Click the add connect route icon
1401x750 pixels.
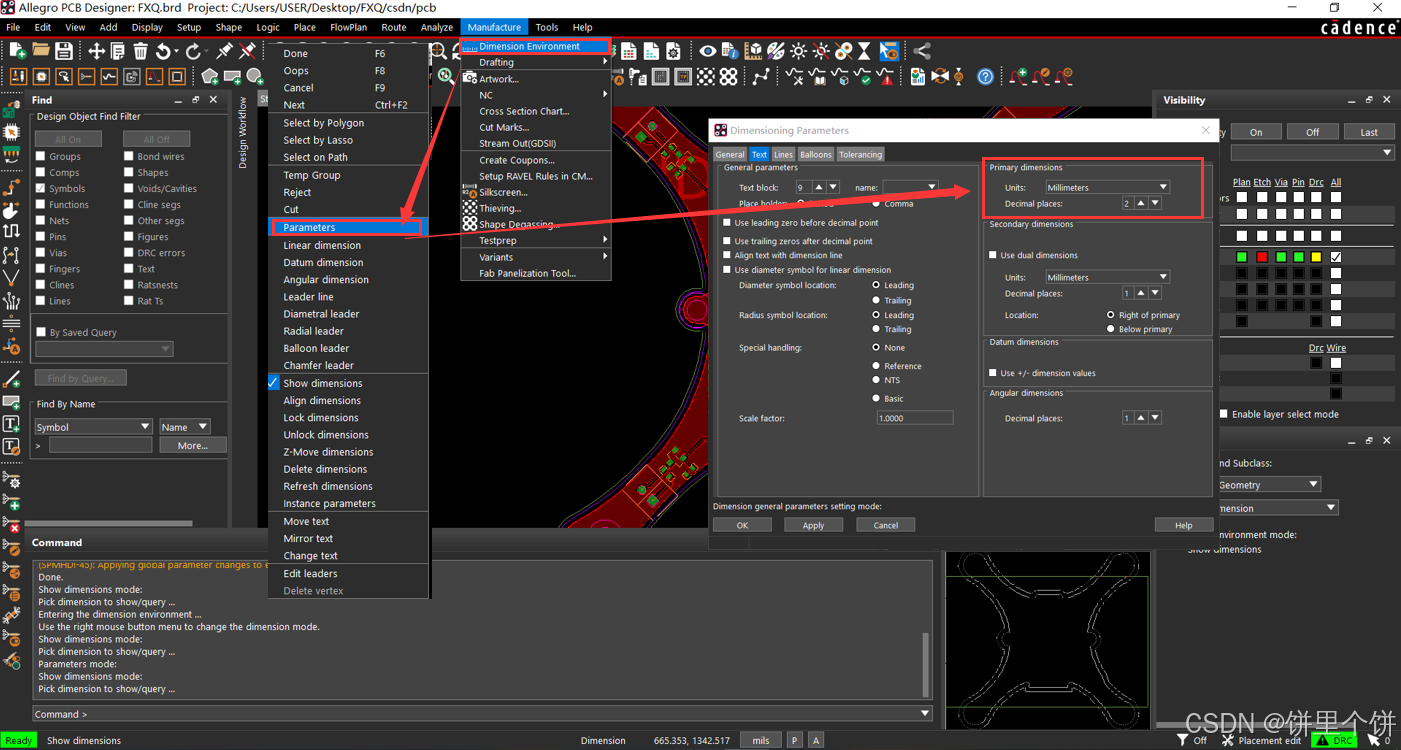[x=11, y=187]
